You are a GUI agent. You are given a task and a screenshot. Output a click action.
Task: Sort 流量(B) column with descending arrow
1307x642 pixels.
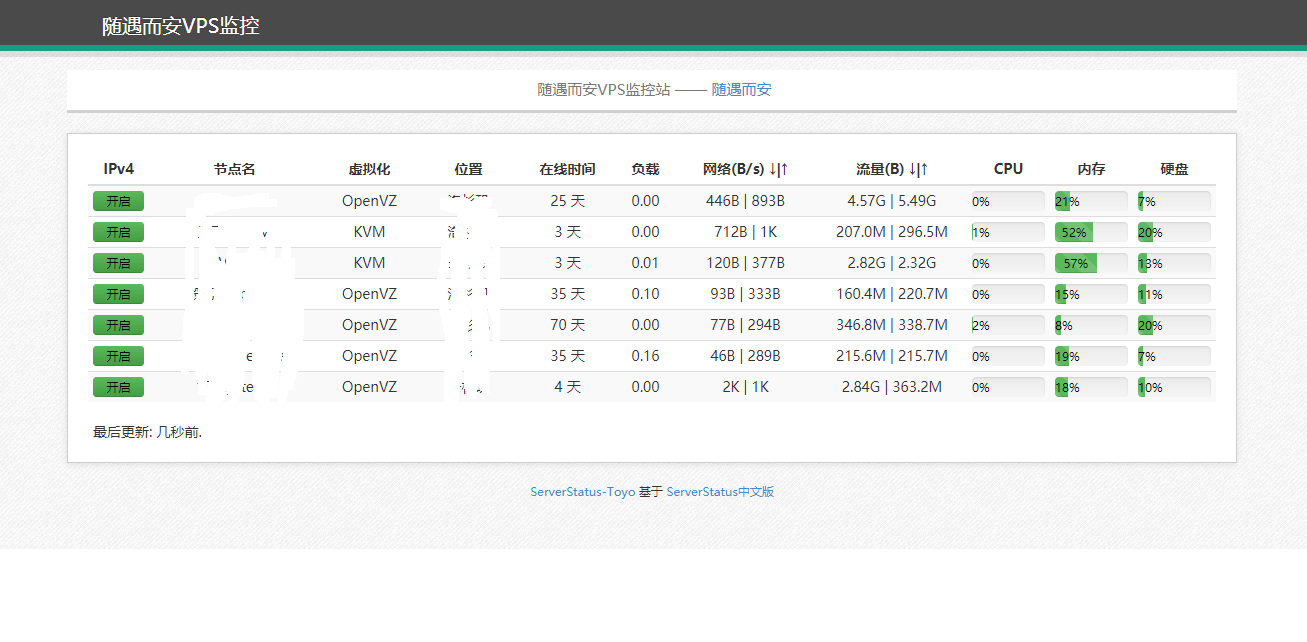pos(910,168)
